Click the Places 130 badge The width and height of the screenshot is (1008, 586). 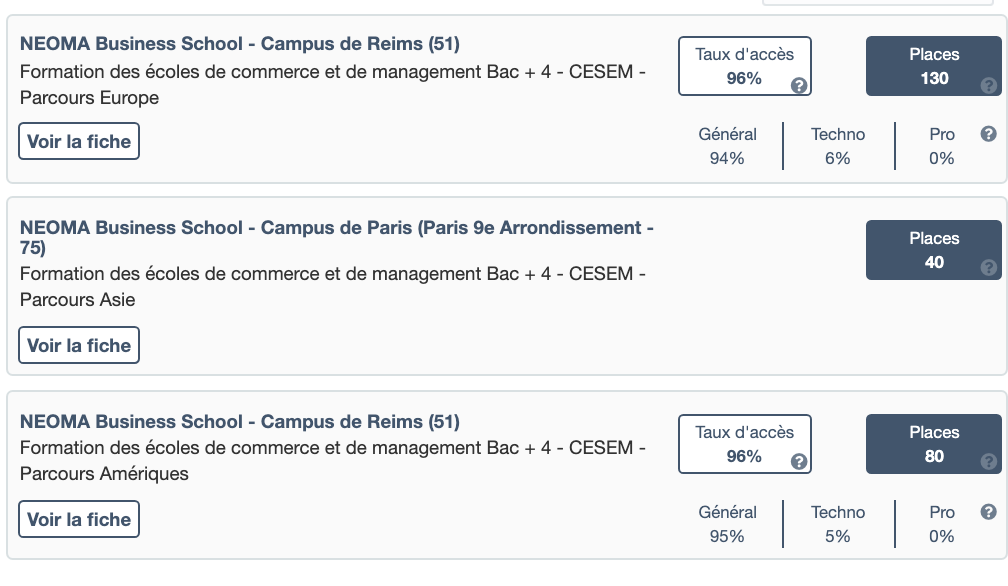point(933,66)
